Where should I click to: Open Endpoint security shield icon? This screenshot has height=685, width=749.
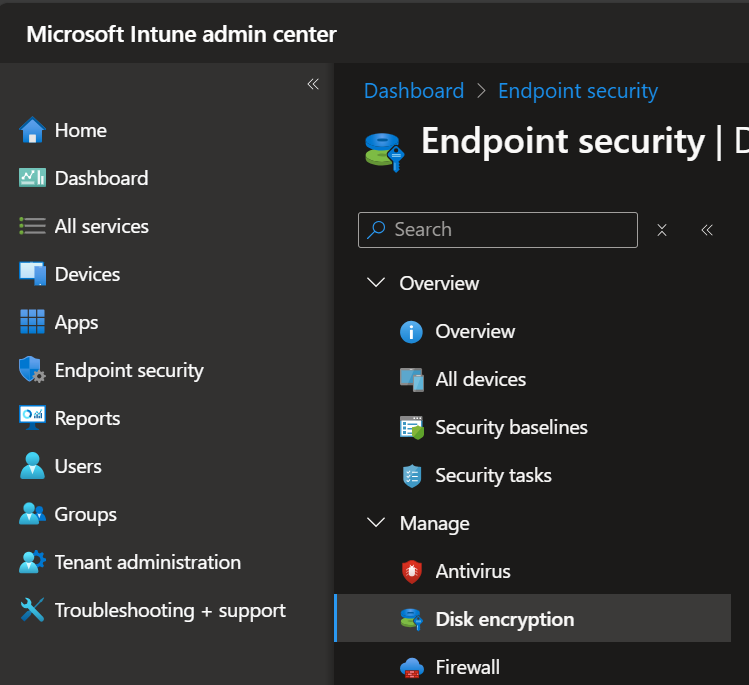32,370
